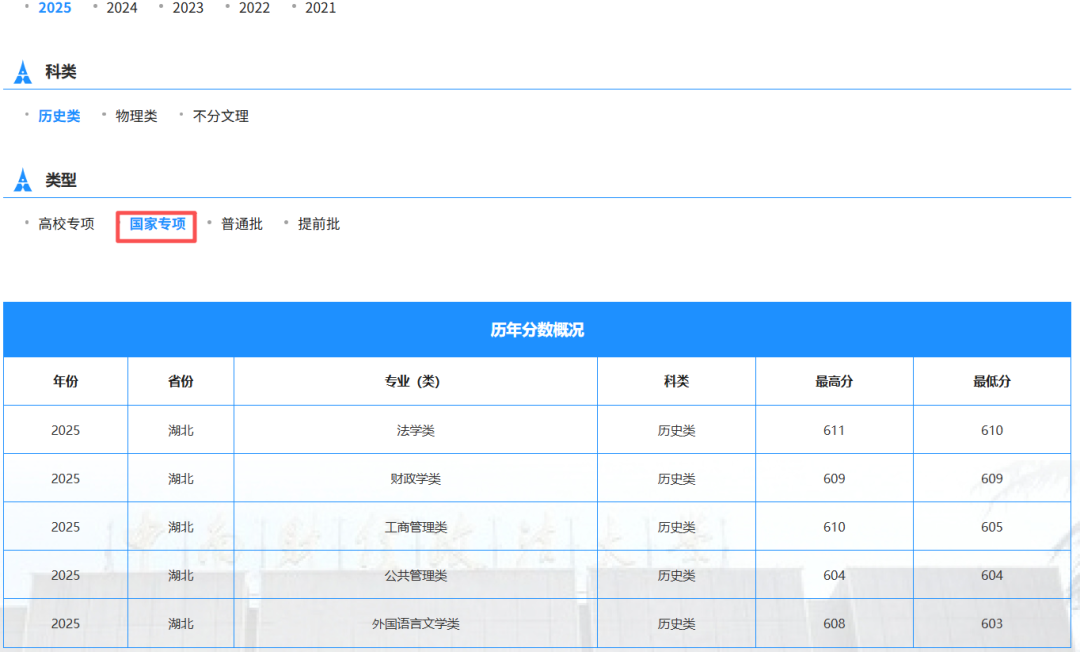Screen dimensions: 1080x652
Task: Click the highlighted 国家专项 type
Action: (x=158, y=224)
